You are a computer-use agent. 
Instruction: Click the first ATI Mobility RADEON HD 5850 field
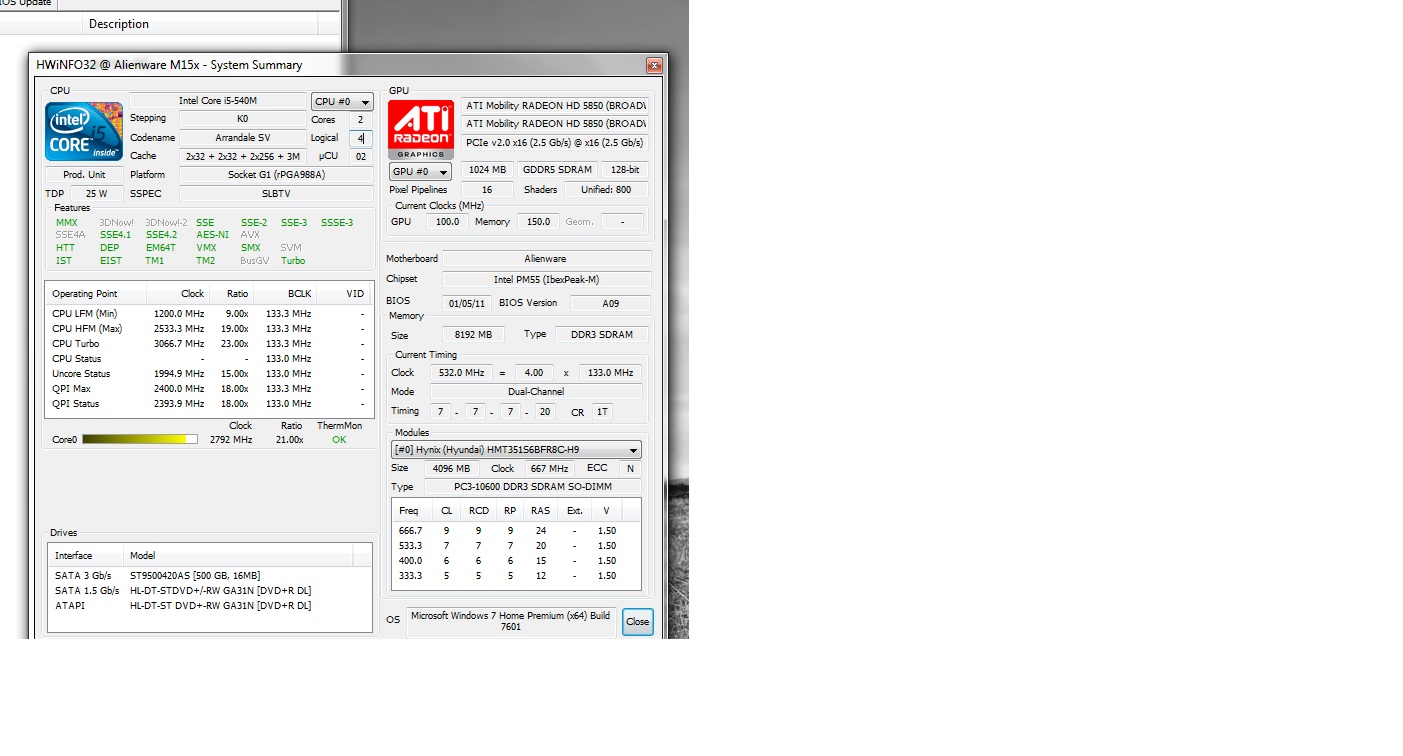555,106
